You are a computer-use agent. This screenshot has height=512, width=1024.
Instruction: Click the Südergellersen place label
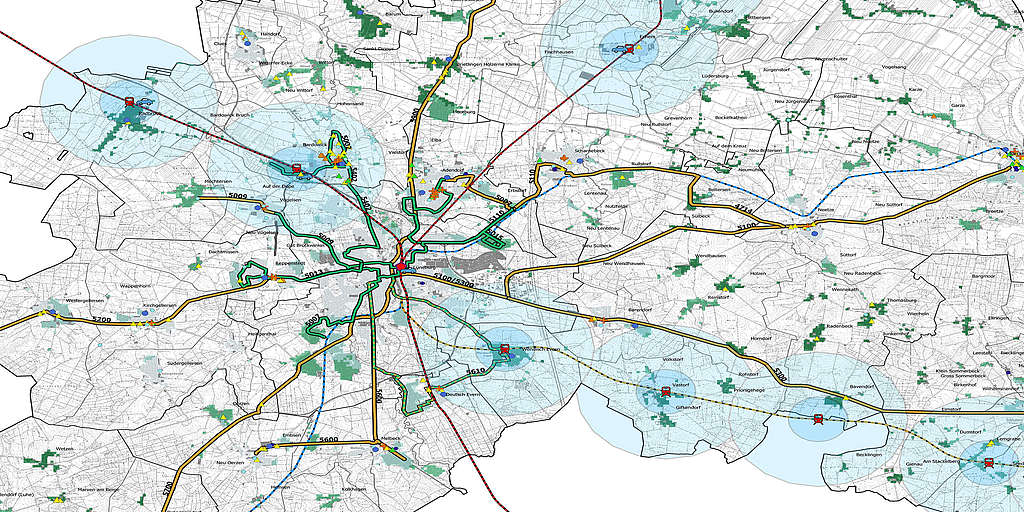[184, 363]
